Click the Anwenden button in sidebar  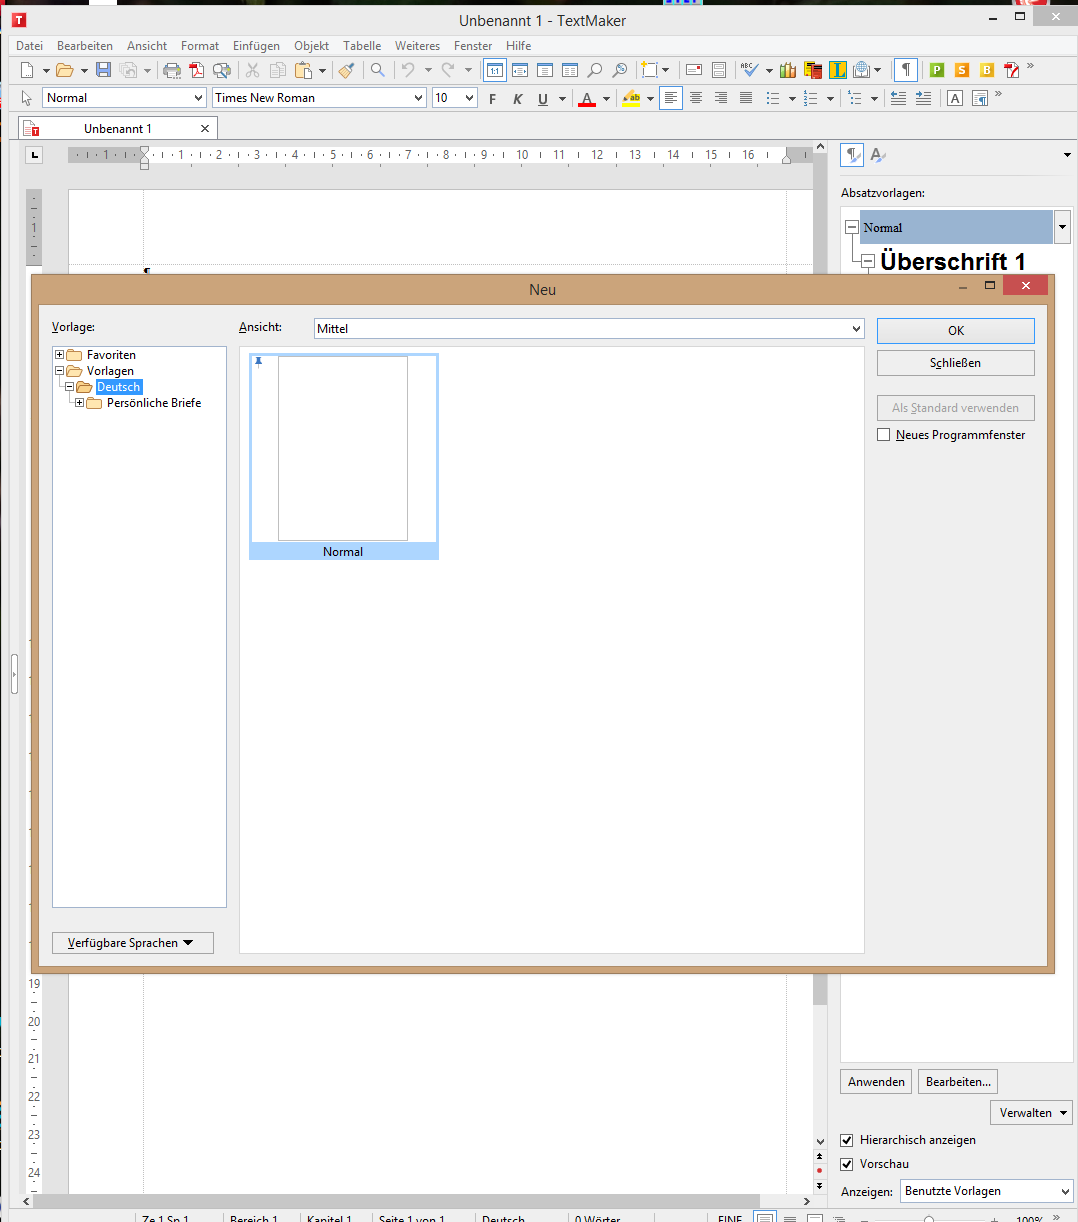[x=877, y=1082]
